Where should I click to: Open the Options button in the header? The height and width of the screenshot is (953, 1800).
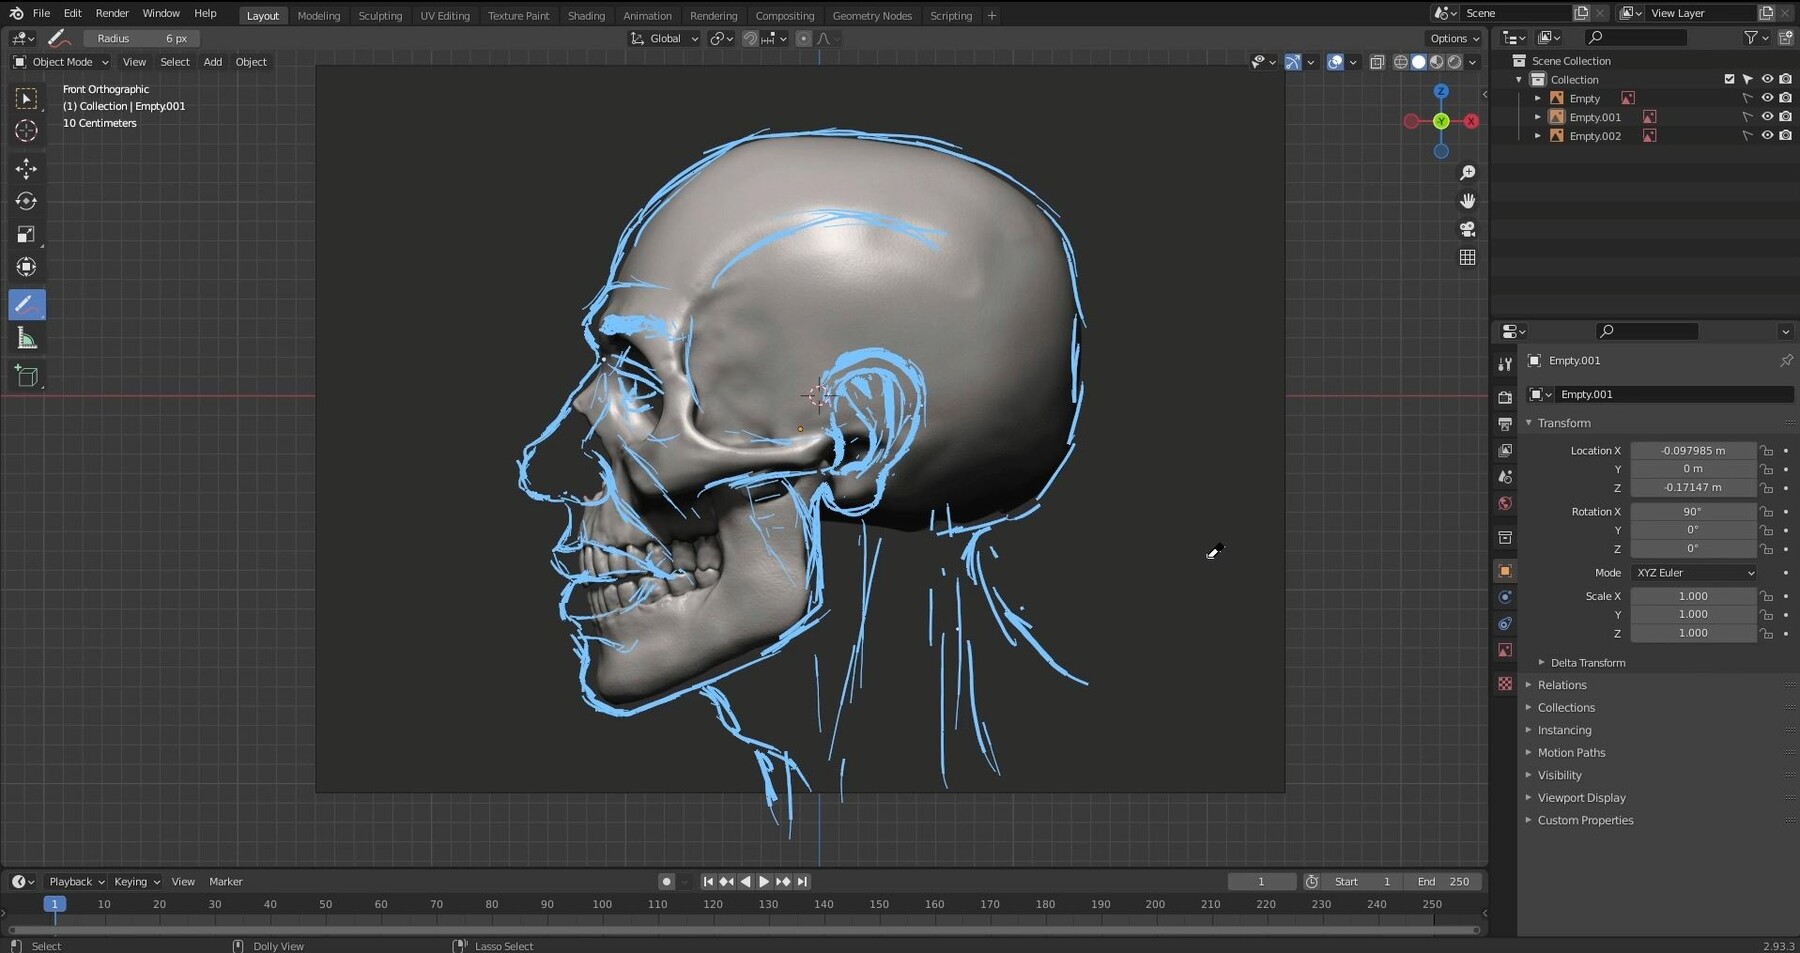point(1453,38)
